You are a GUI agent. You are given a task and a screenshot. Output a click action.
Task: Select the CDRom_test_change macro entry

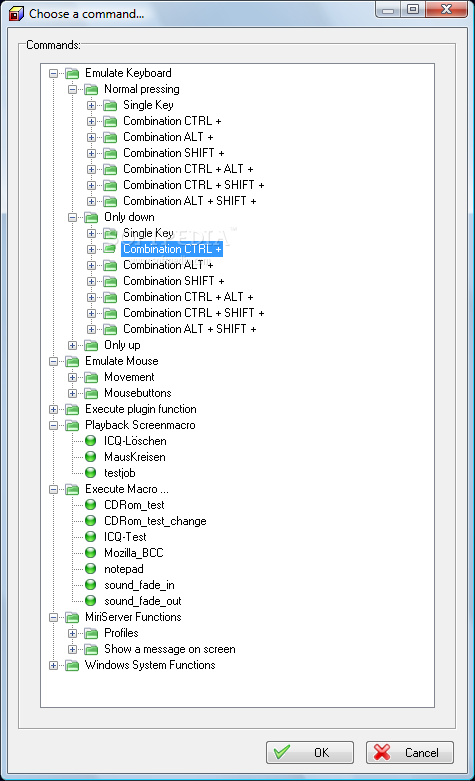point(155,521)
